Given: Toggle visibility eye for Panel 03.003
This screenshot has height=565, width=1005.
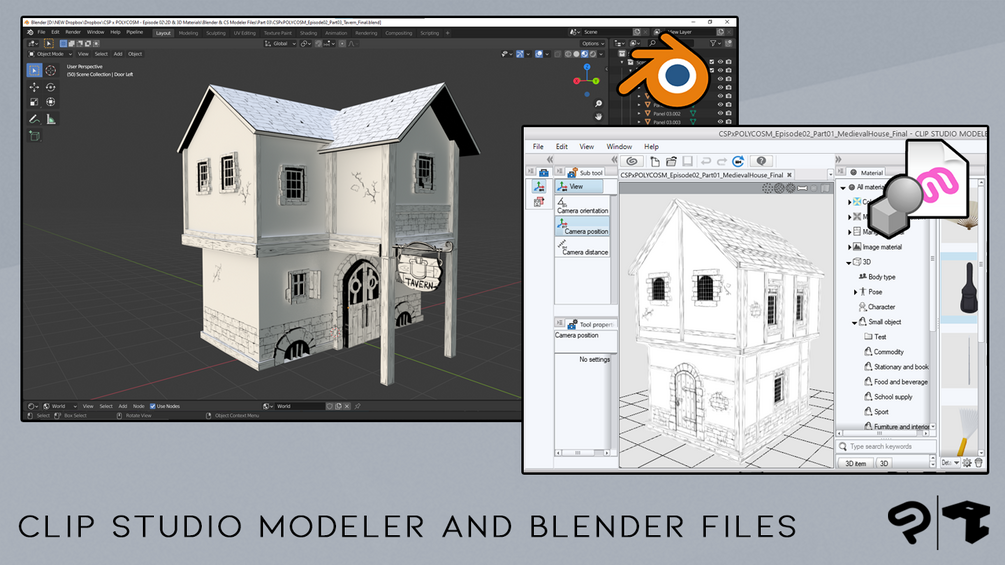Looking at the screenshot, I should coord(720,122).
